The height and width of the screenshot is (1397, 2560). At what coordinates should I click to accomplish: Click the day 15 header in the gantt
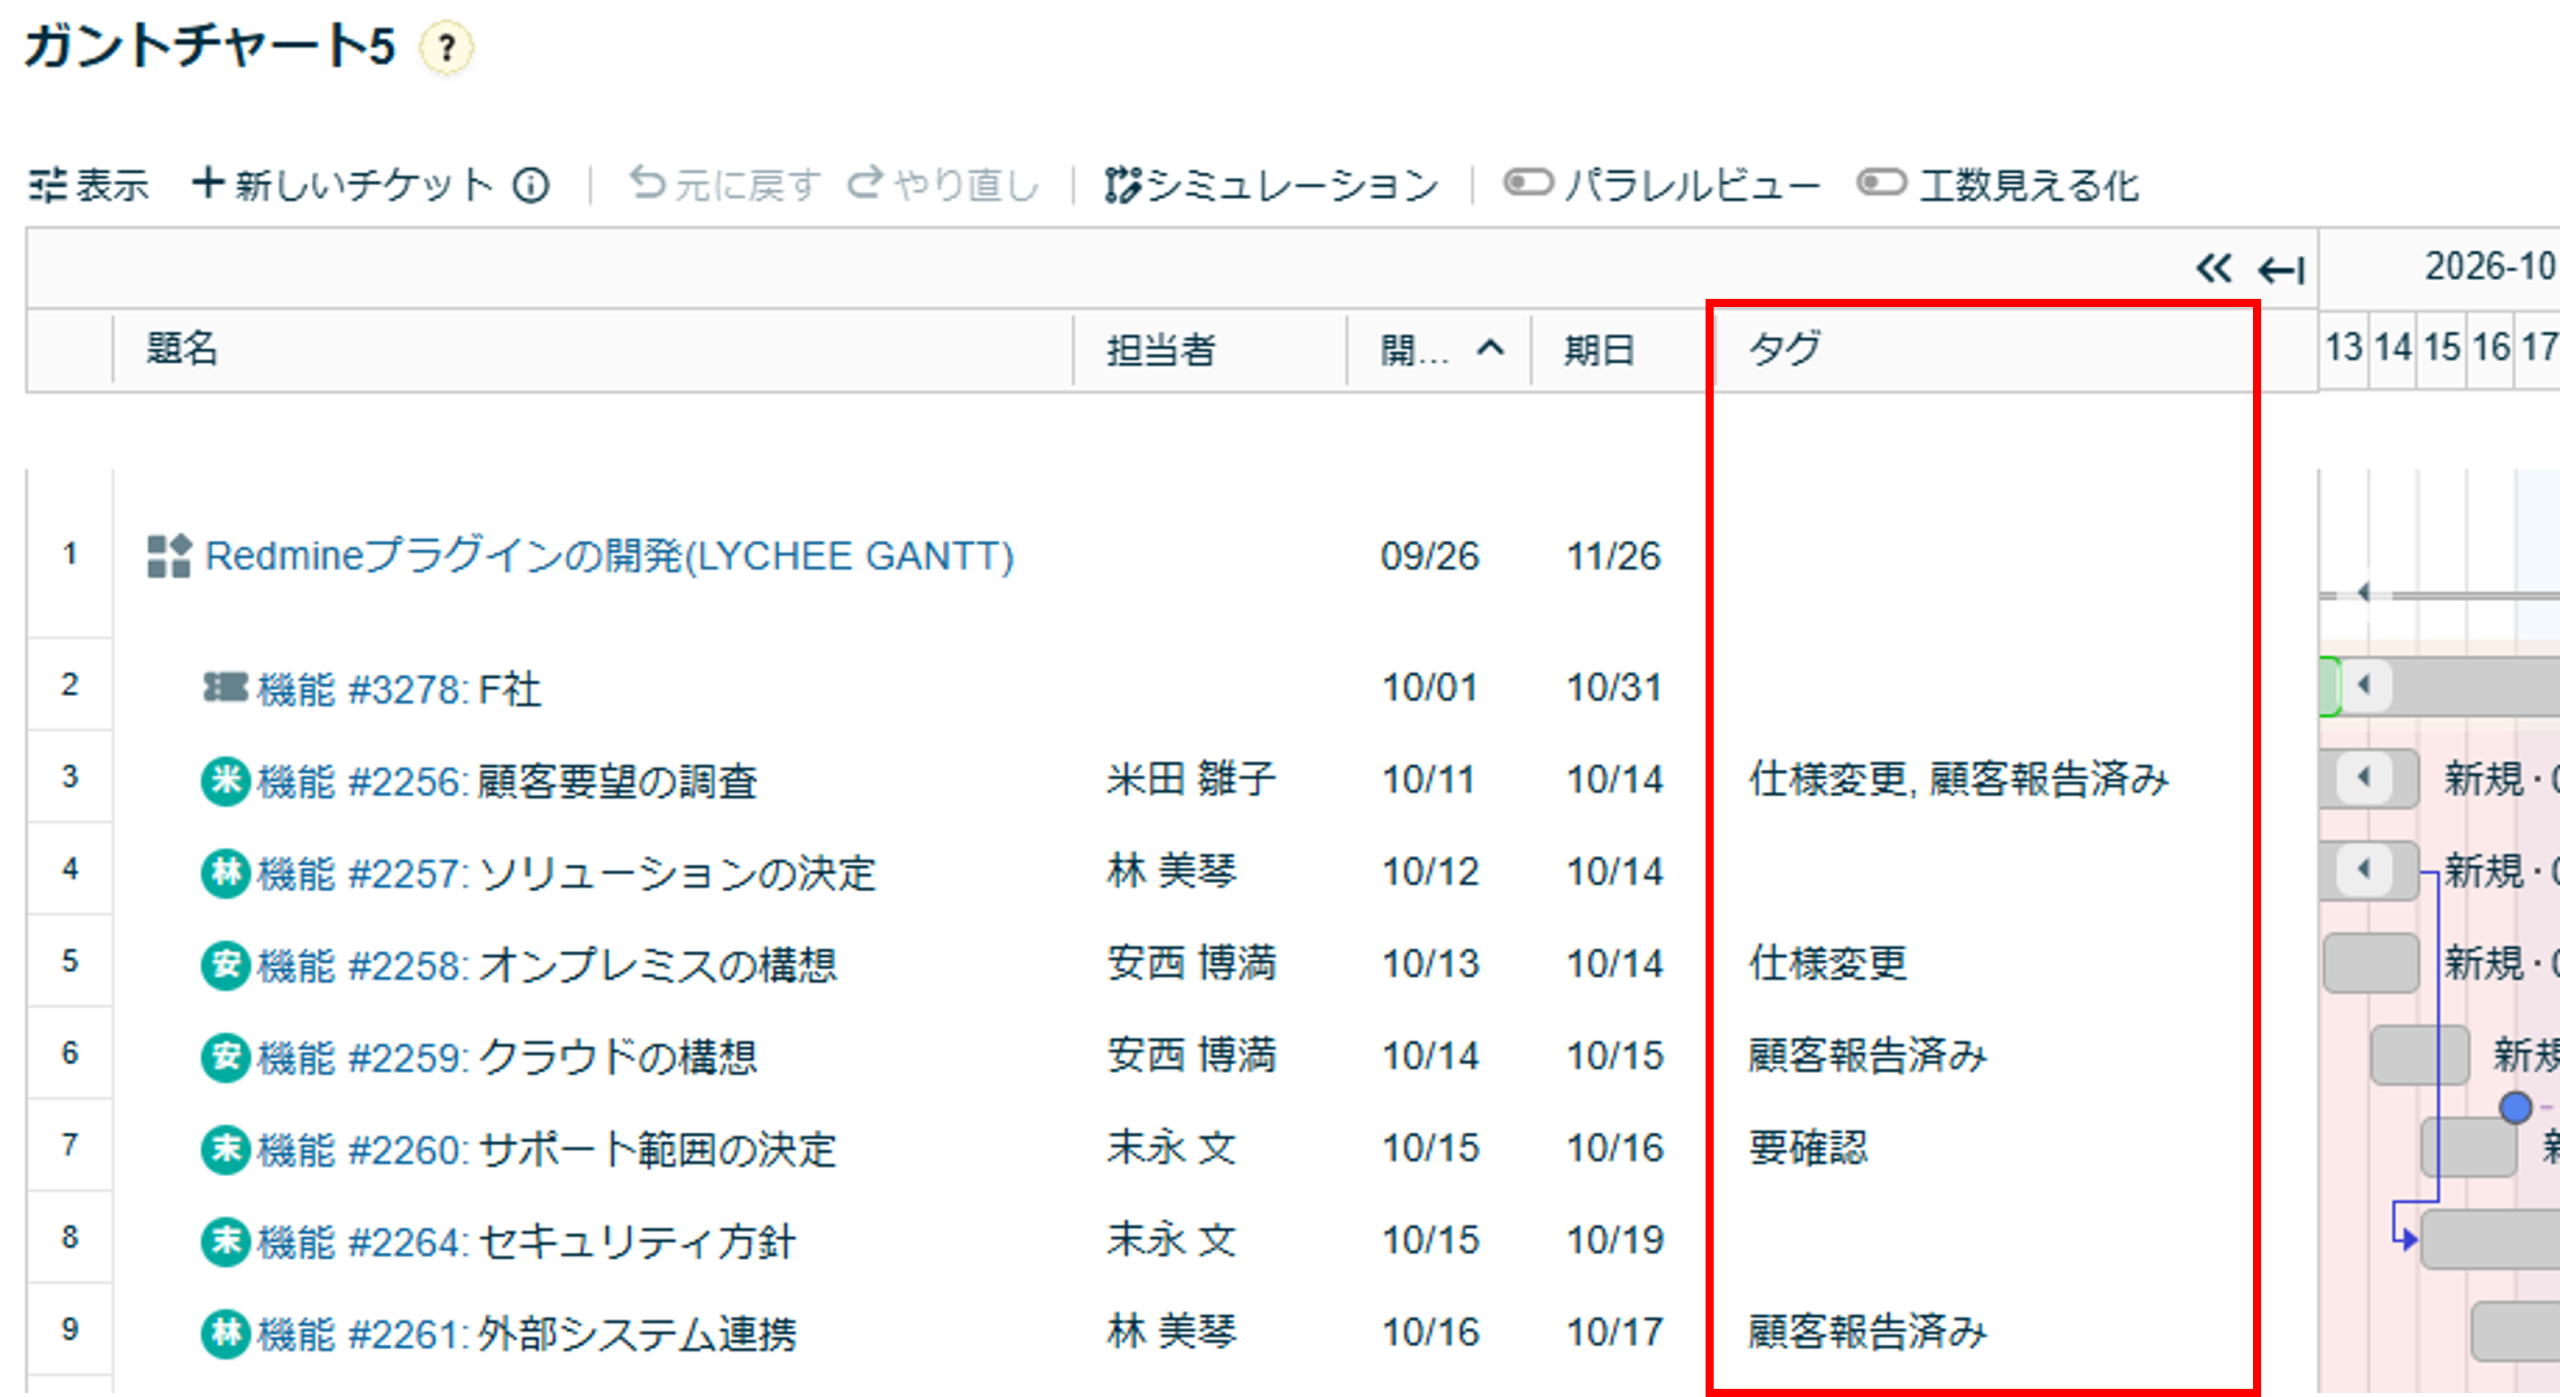2442,348
